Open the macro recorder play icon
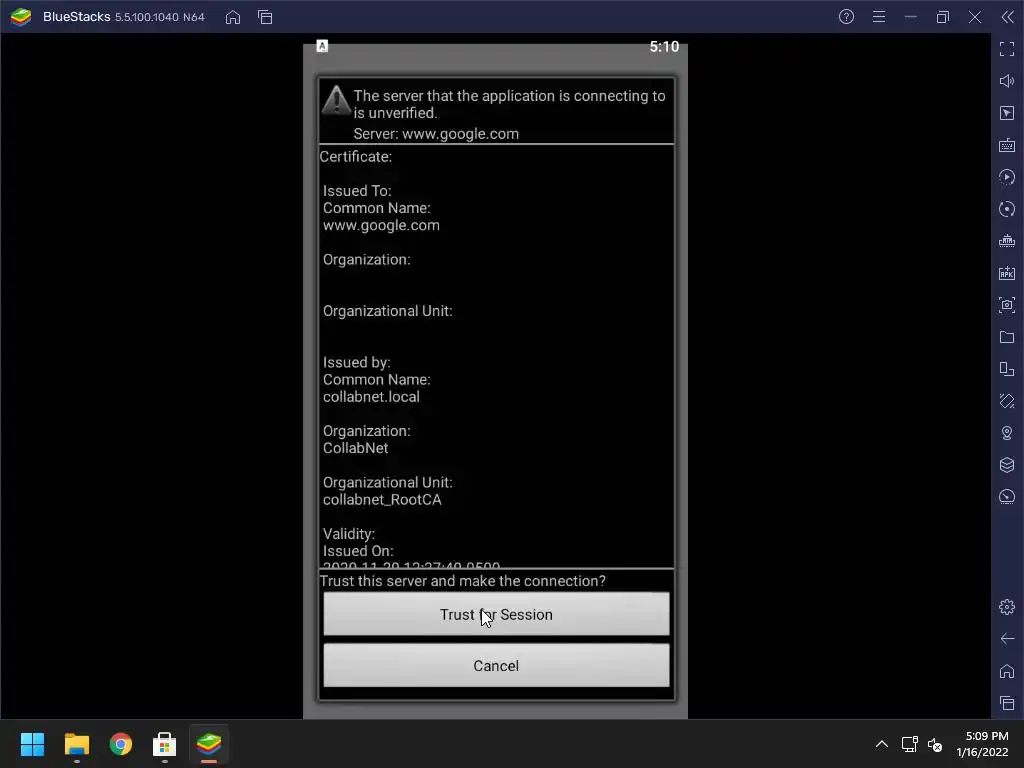This screenshot has height=768, width=1024. point(1007,177)
